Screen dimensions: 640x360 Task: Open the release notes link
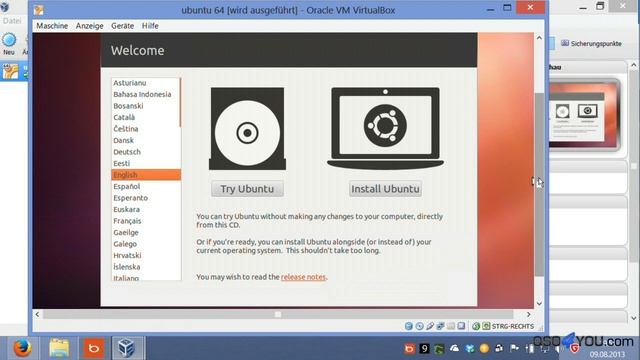coord(303,277)
